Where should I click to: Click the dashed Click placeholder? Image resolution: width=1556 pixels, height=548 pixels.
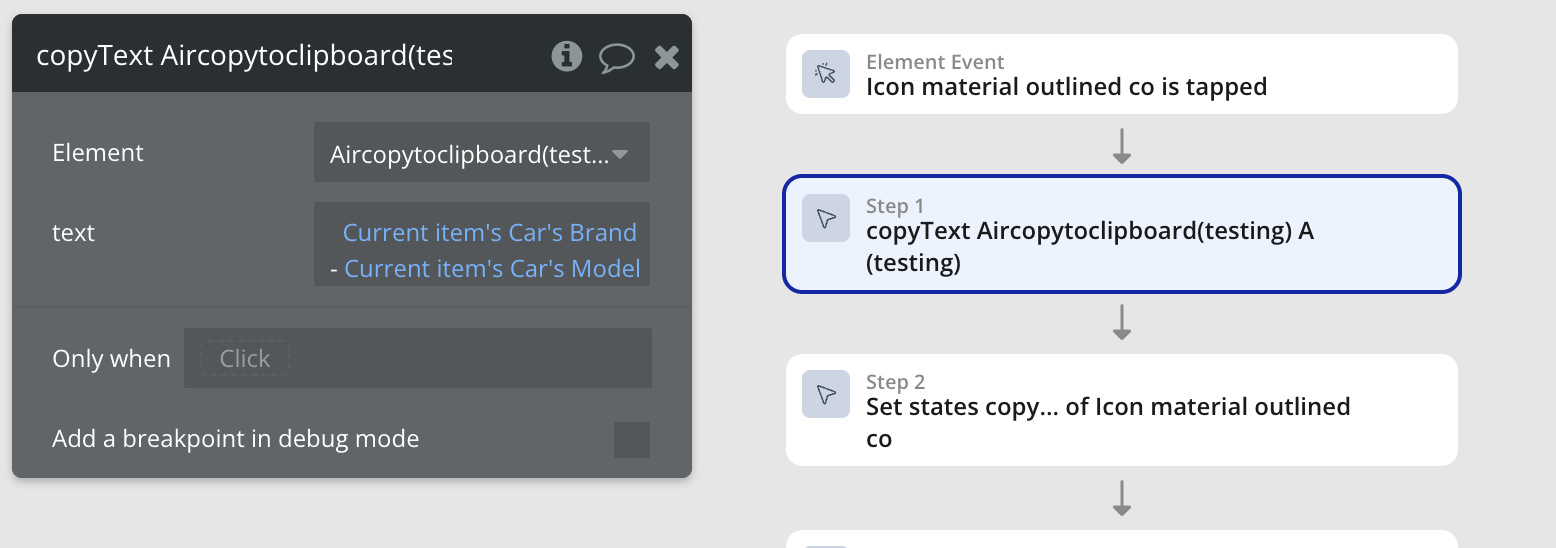[245, 358]
